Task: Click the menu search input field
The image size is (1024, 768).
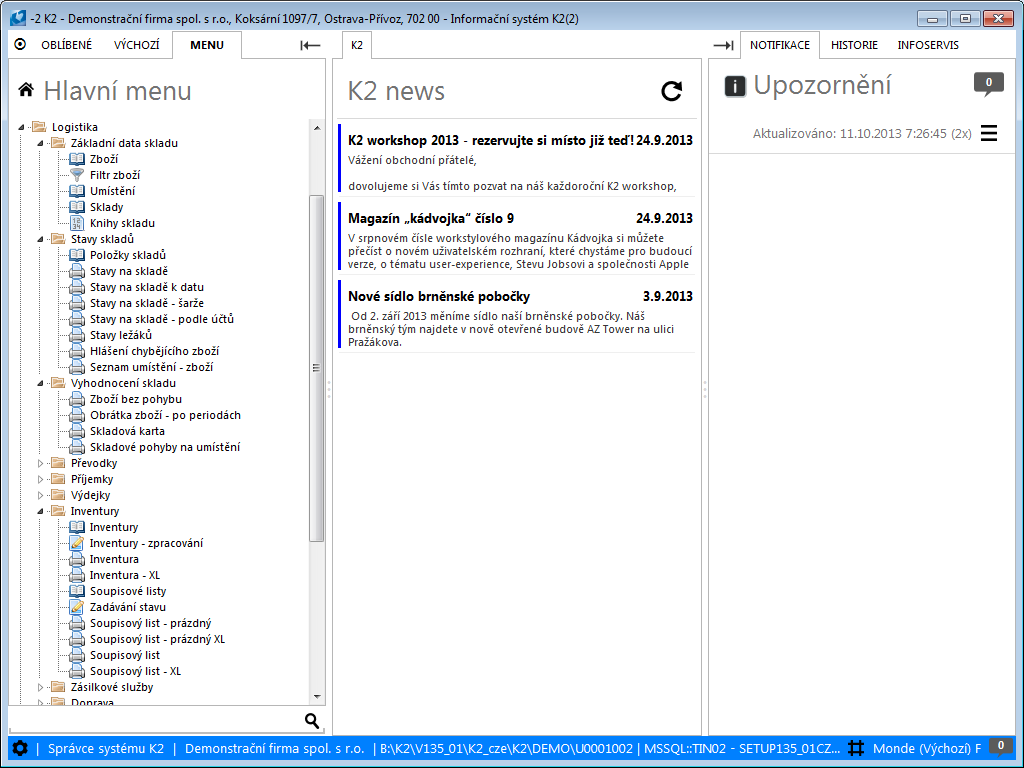Action: (155, 720)
